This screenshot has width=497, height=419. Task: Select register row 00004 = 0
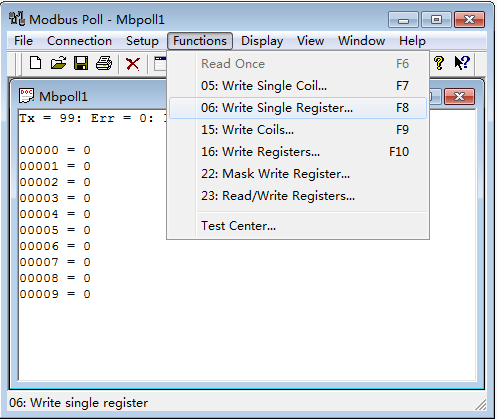coord(55,214)
